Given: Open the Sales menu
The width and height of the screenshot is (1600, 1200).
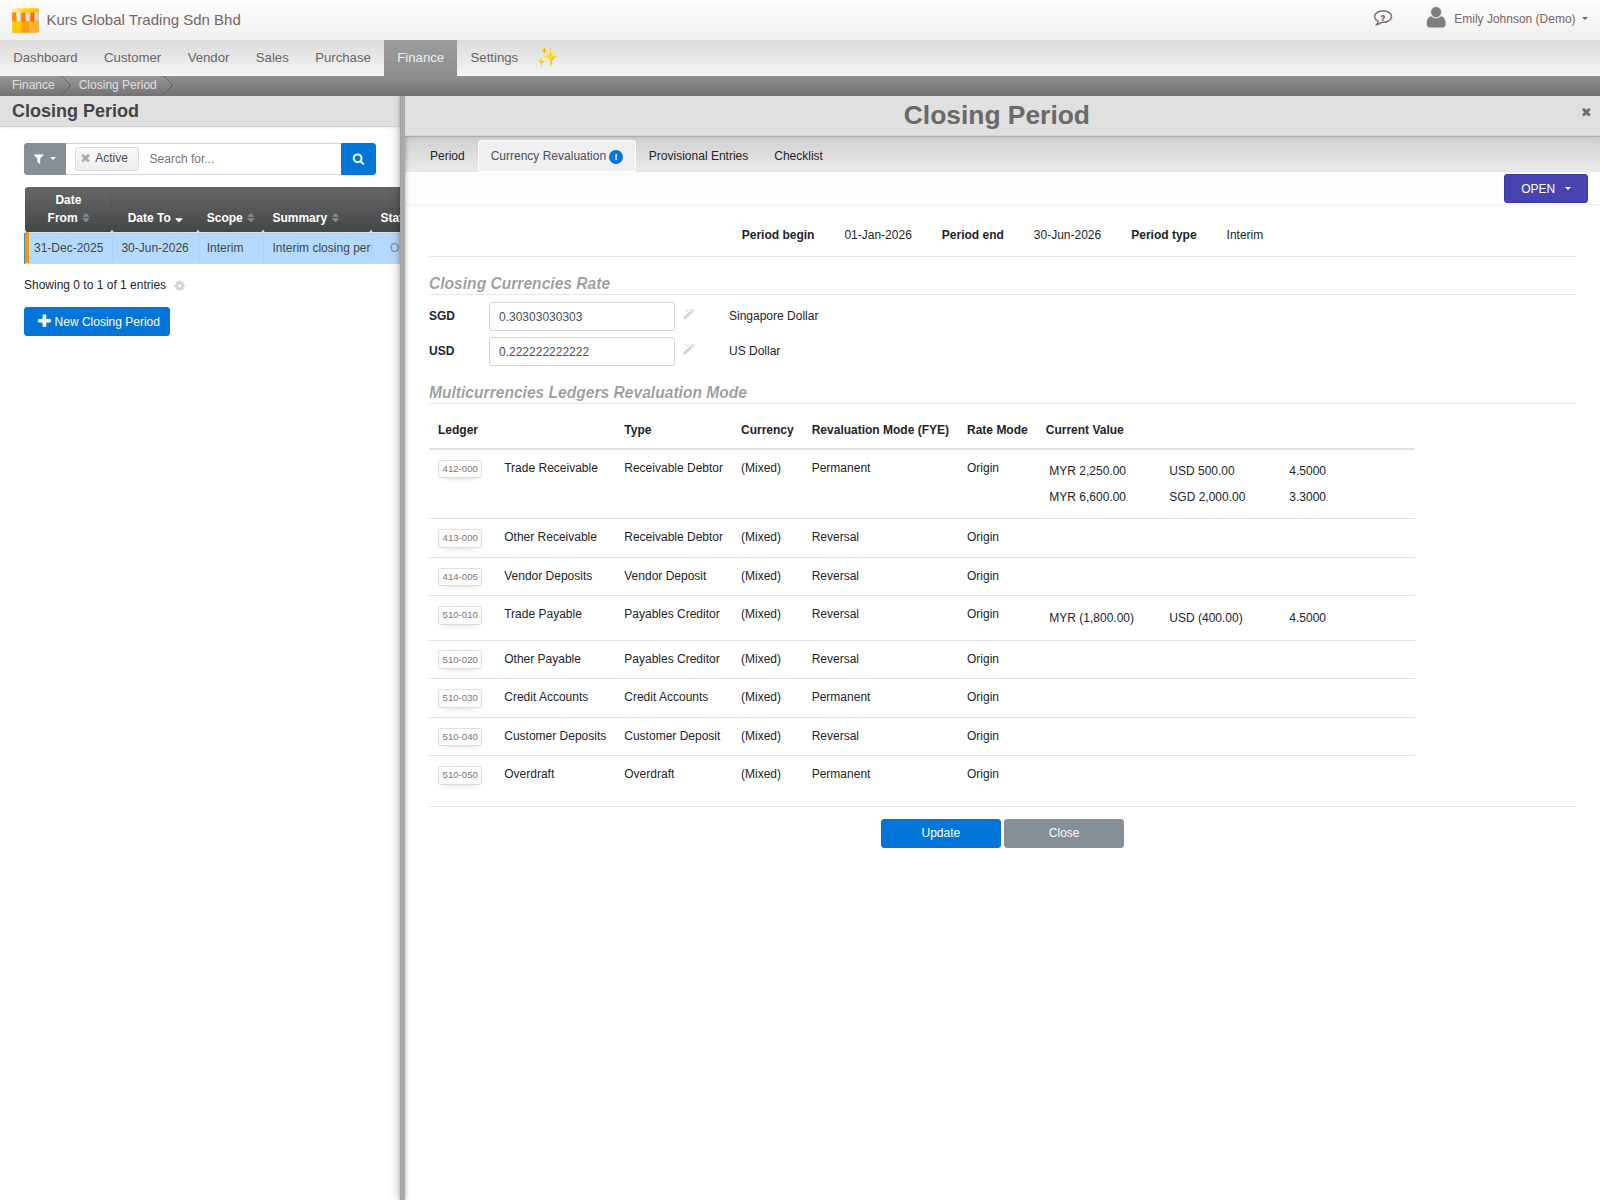Looking at the screenshot, I should (x=272, y=58).
